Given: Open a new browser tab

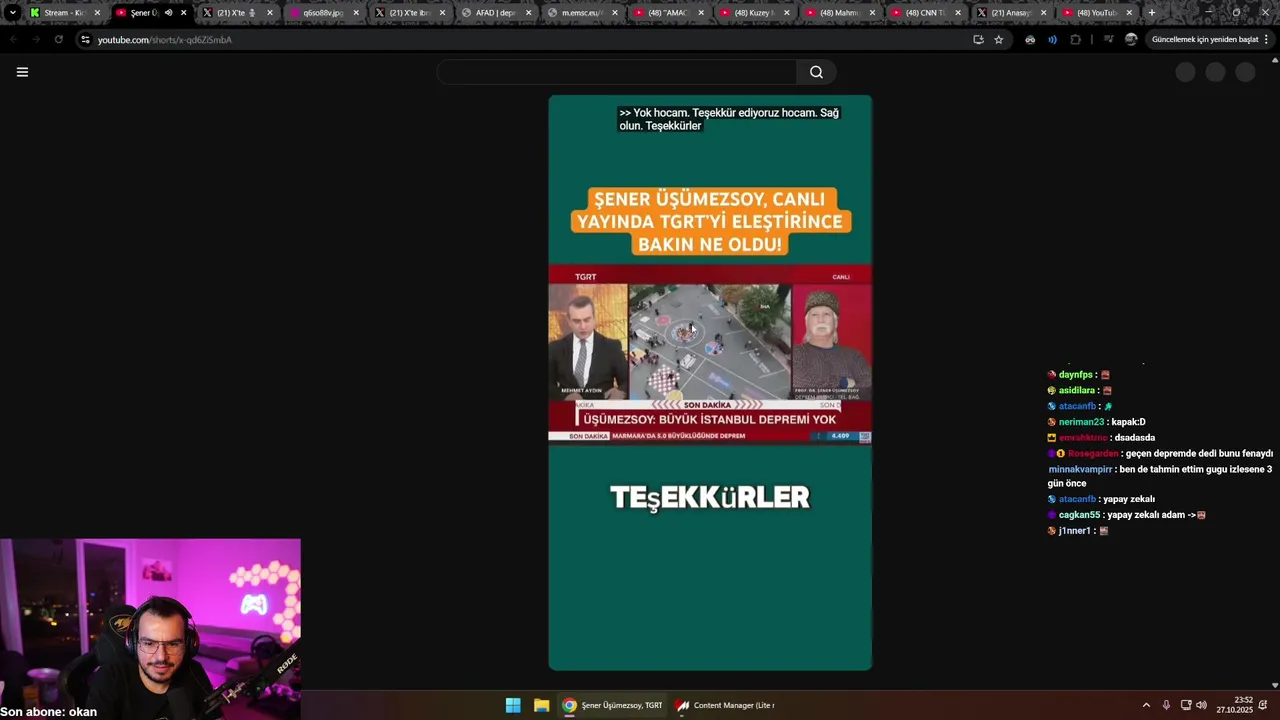Looking at the screenshot, I should 1152,13.
